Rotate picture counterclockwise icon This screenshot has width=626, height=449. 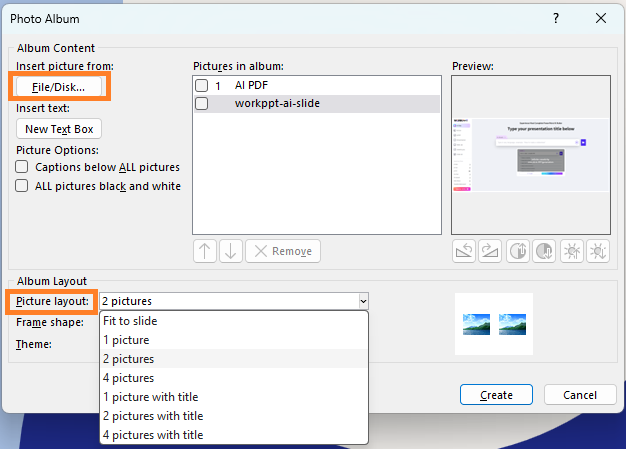[464, 251]
